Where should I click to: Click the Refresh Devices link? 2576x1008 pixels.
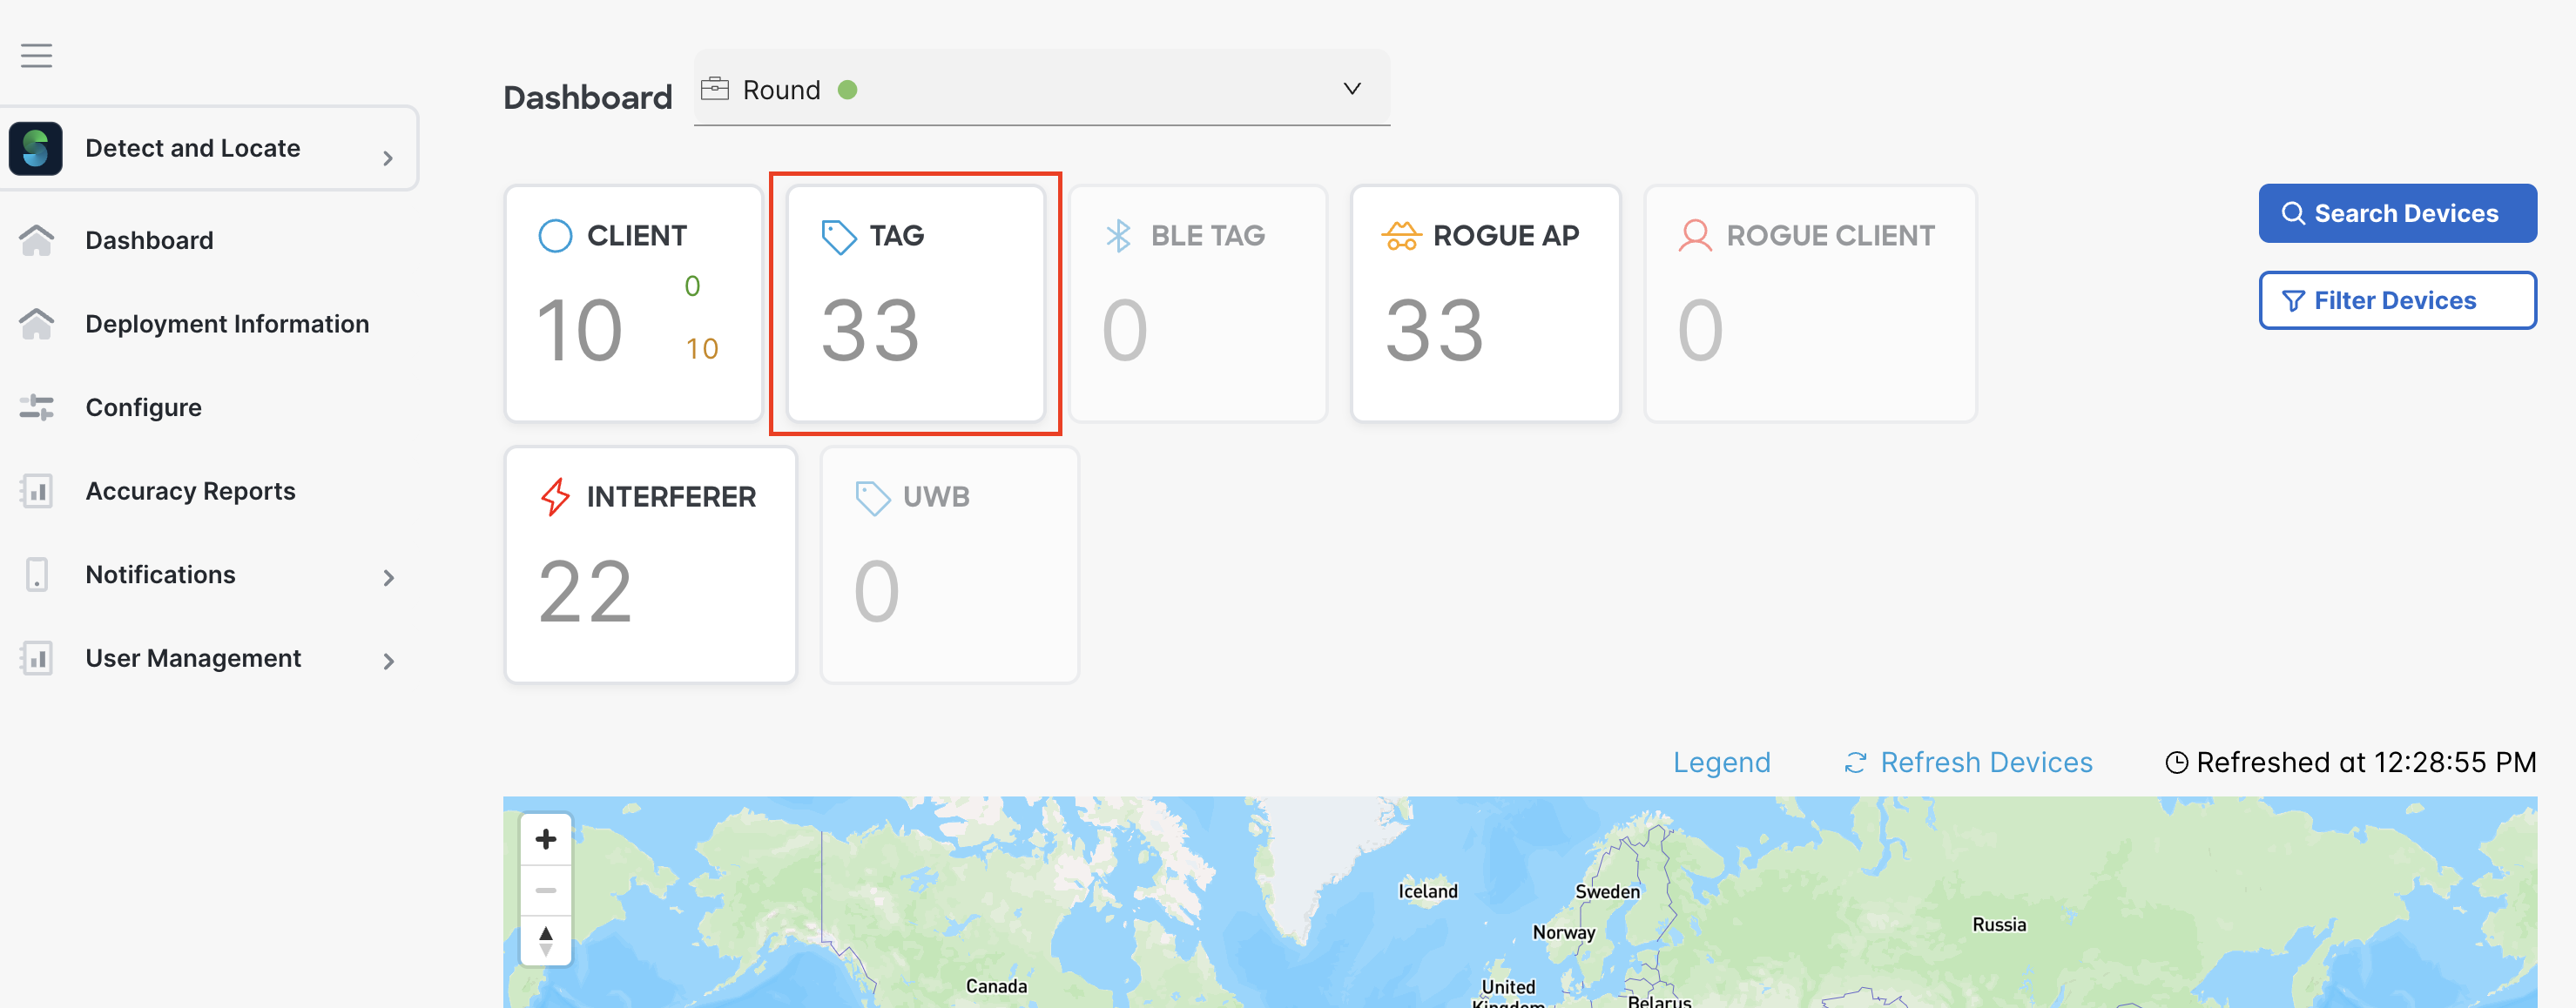1967,763
